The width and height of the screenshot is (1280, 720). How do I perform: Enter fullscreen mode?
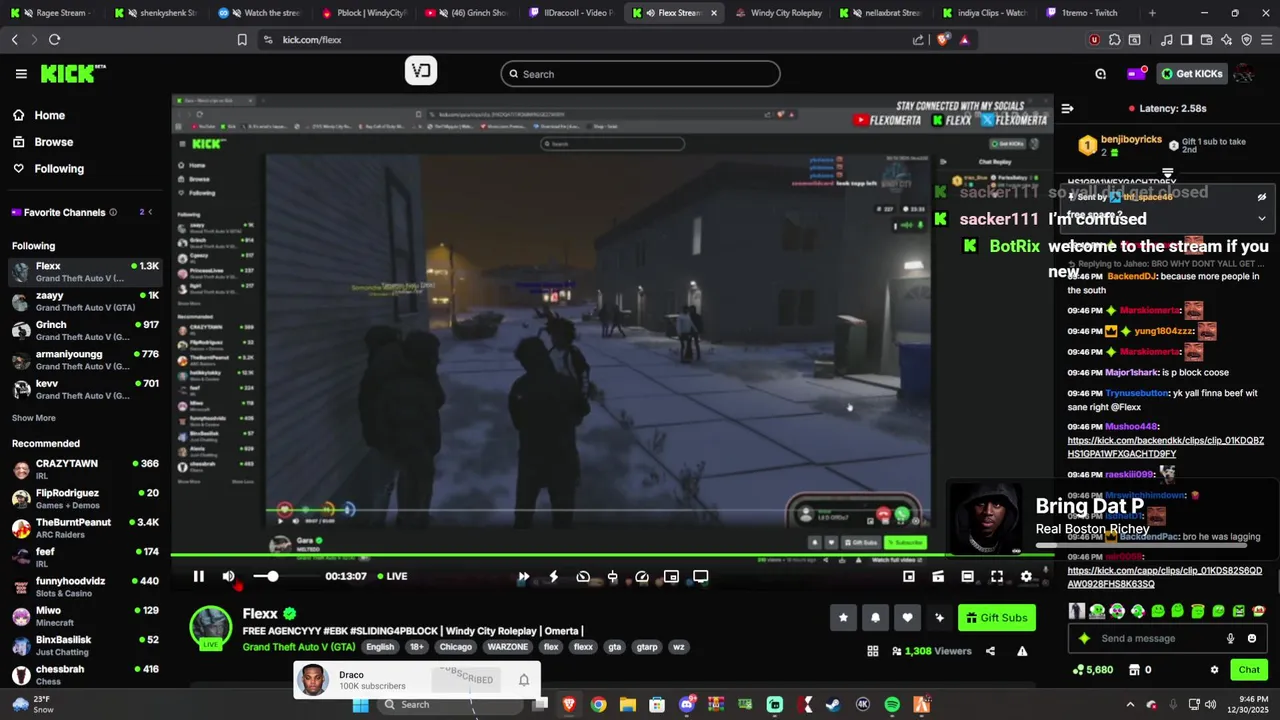997,576
